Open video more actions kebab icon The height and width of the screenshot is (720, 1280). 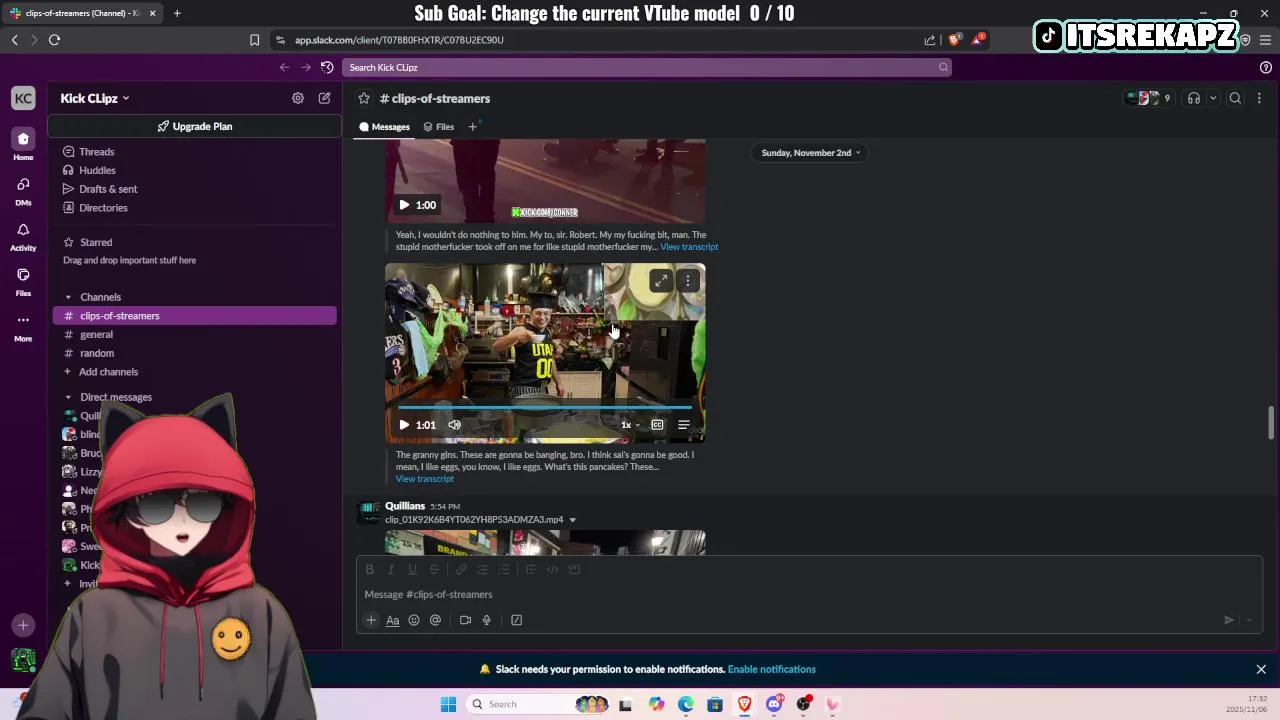coord(687,281)
